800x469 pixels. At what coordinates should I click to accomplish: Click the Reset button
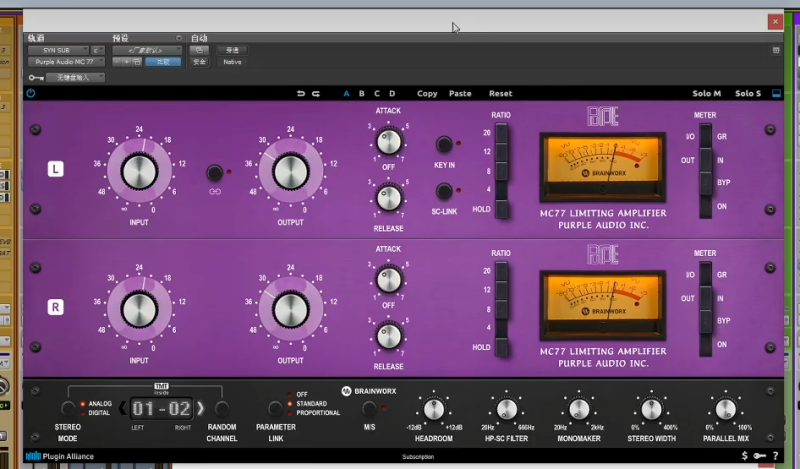coord(501,93)
